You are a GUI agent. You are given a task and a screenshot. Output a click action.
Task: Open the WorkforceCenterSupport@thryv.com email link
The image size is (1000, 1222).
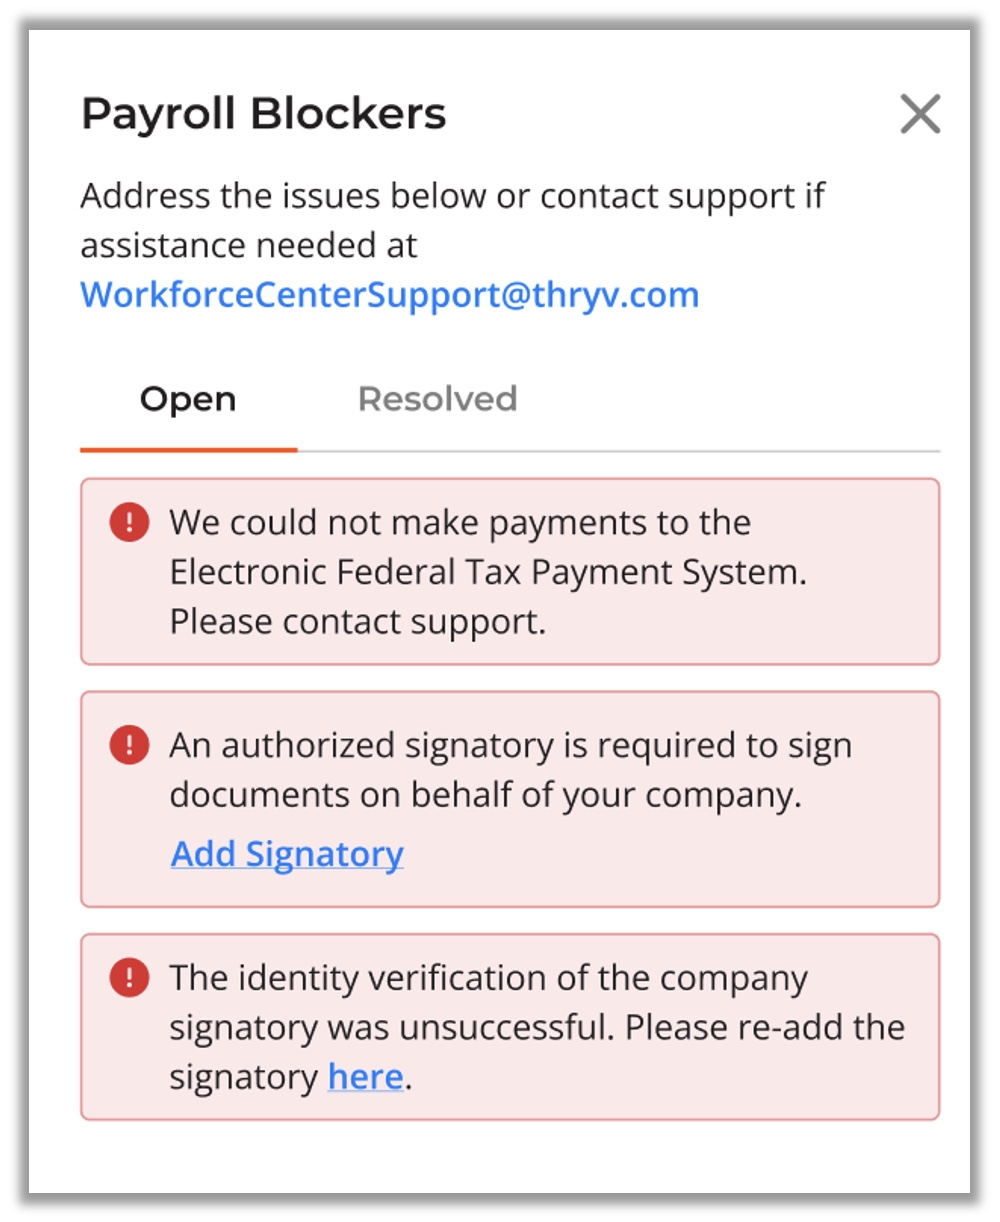tap(389, 295)
